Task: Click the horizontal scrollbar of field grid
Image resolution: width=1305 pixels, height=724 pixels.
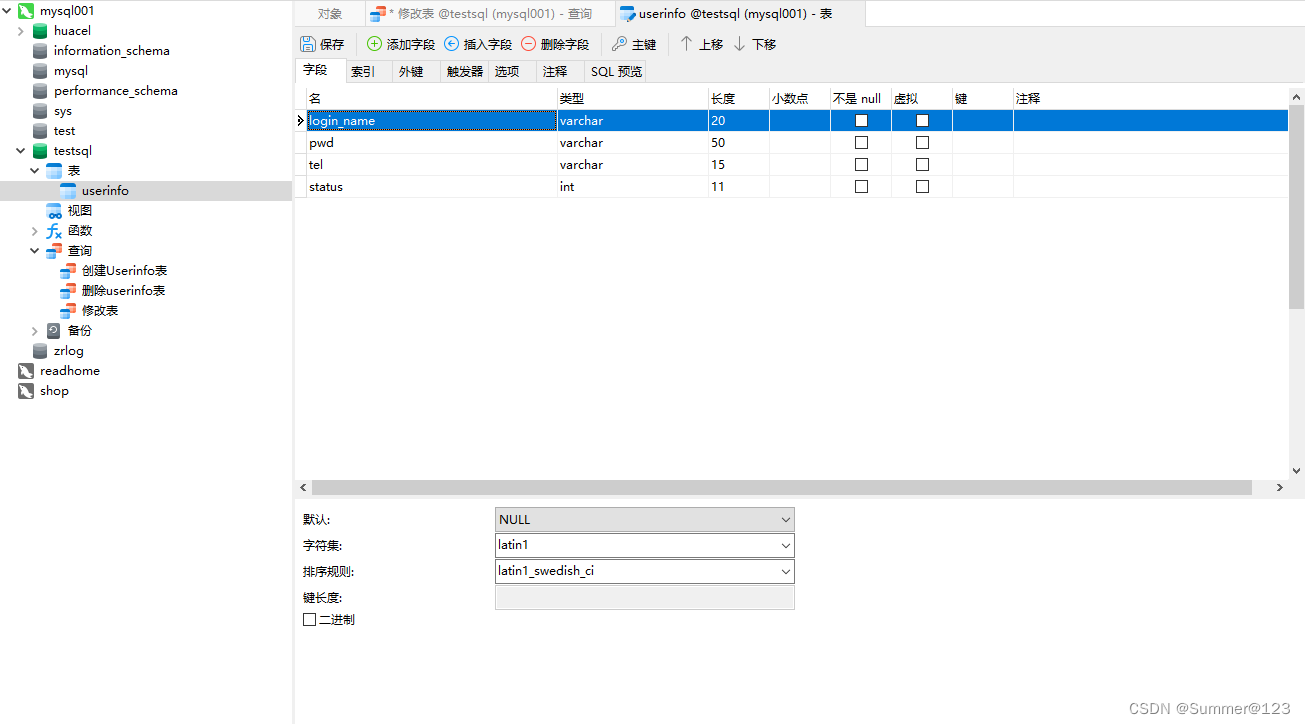Action: [x=781, y=488]
